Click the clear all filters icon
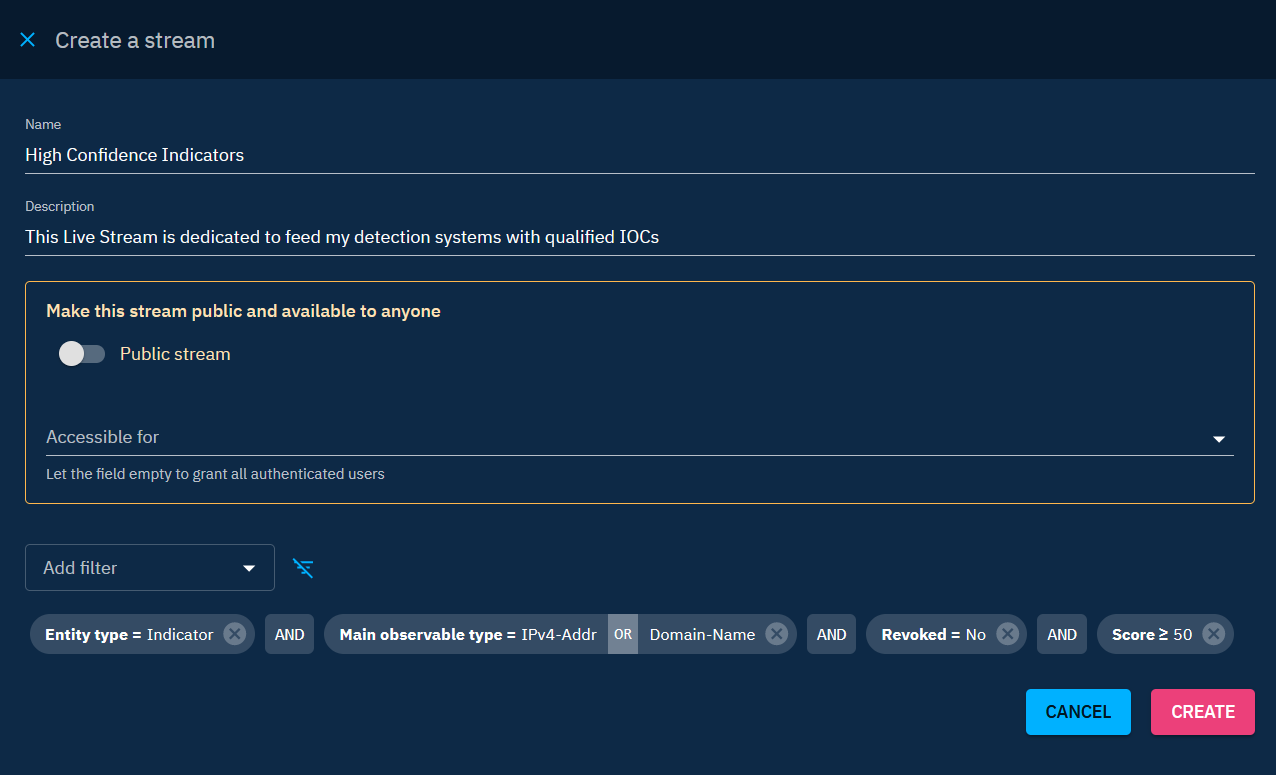Screen dimensions: 1276x775 (303, 568)
